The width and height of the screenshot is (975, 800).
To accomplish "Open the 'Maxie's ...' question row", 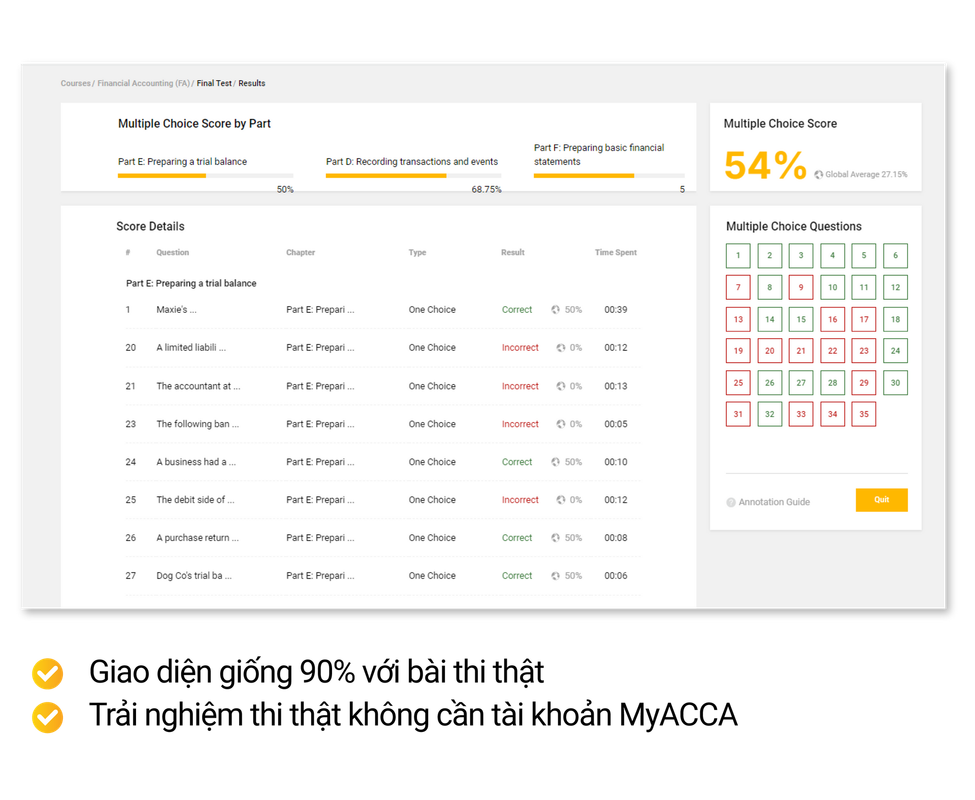I will click(382, 310).
